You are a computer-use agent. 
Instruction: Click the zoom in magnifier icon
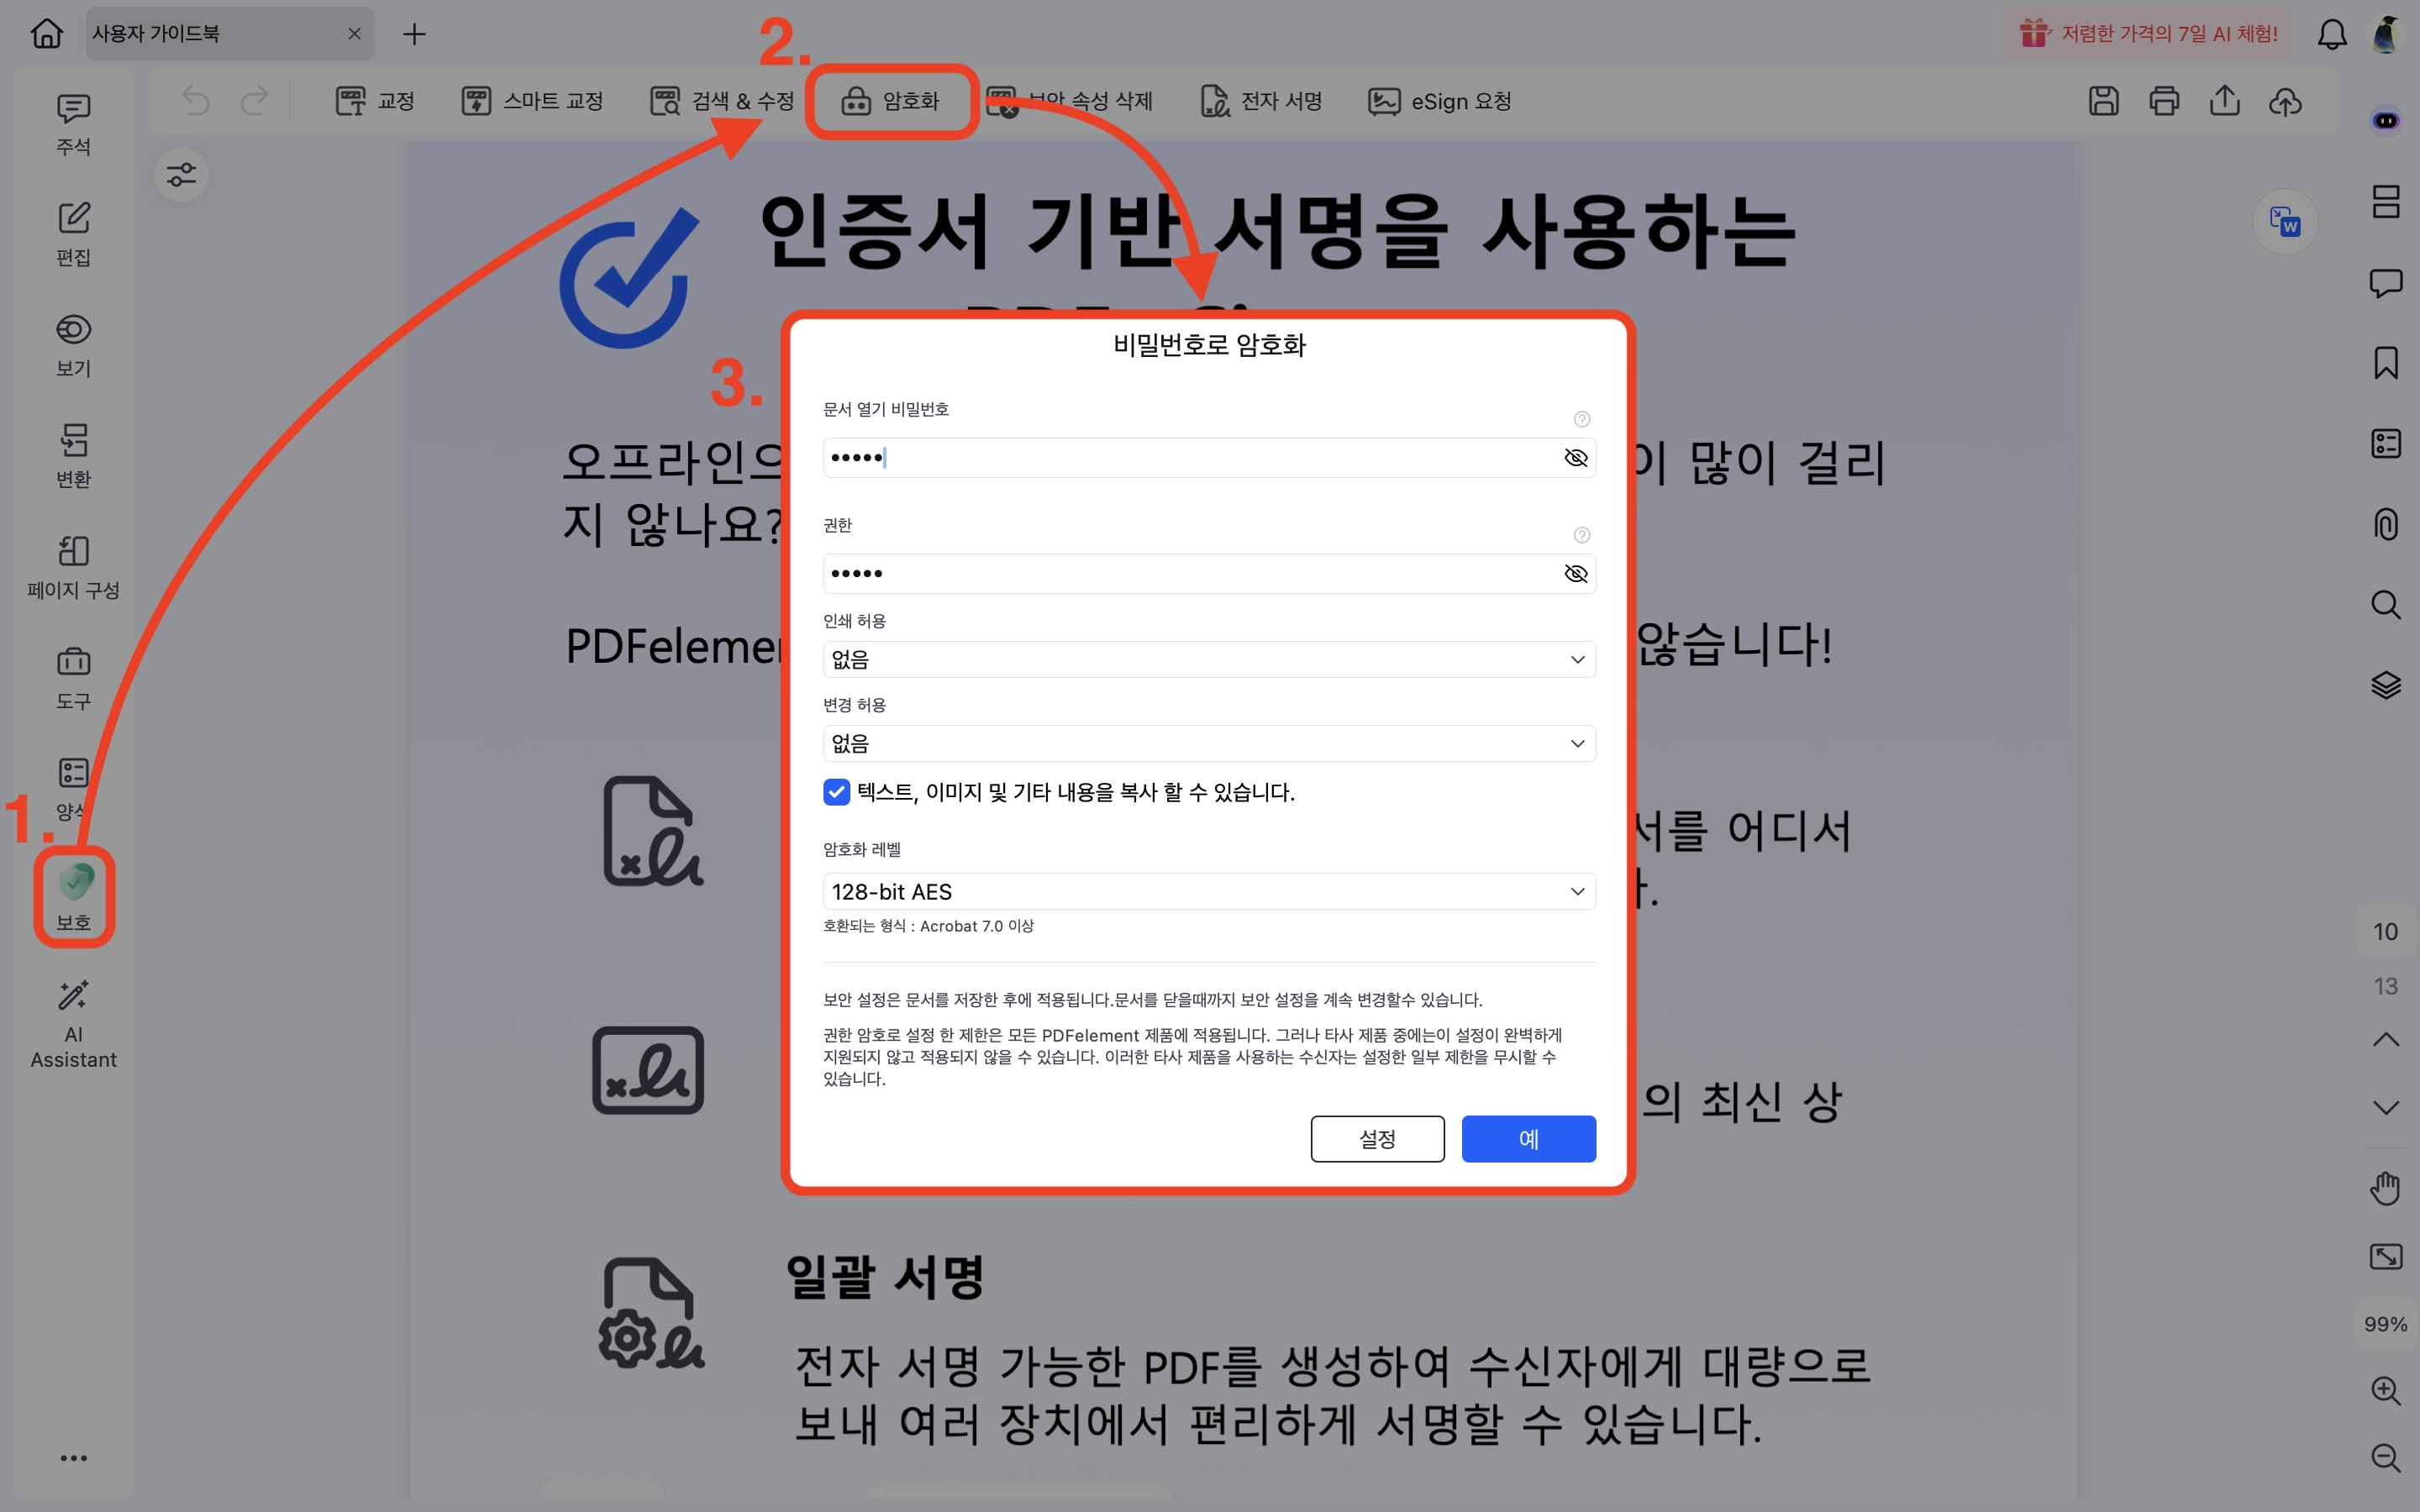coord(2385,1390)
